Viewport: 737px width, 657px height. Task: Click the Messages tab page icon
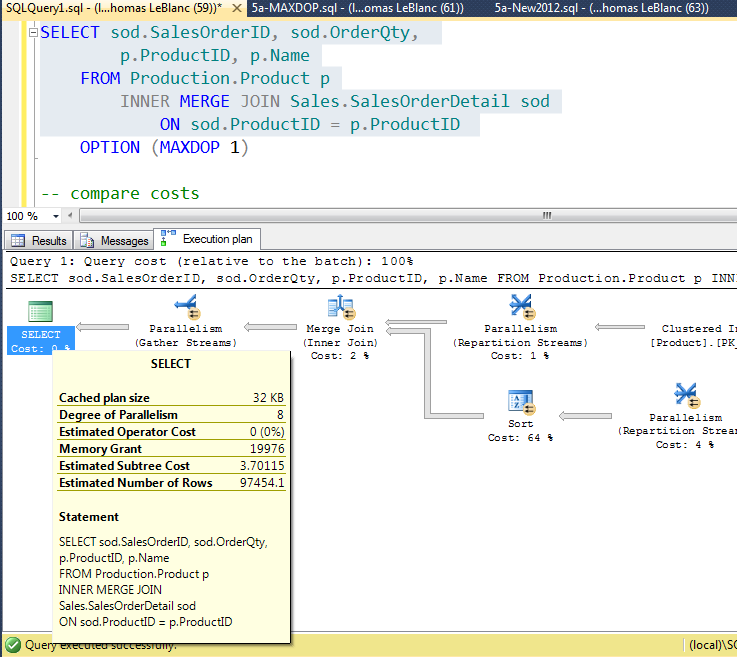pyautogui.click(x=87, y=241)
